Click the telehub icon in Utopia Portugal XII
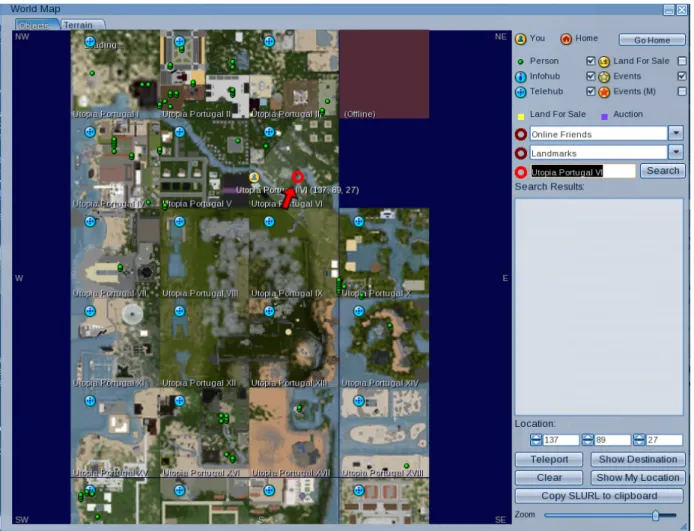The image size is (694, 531). (179, 311)
